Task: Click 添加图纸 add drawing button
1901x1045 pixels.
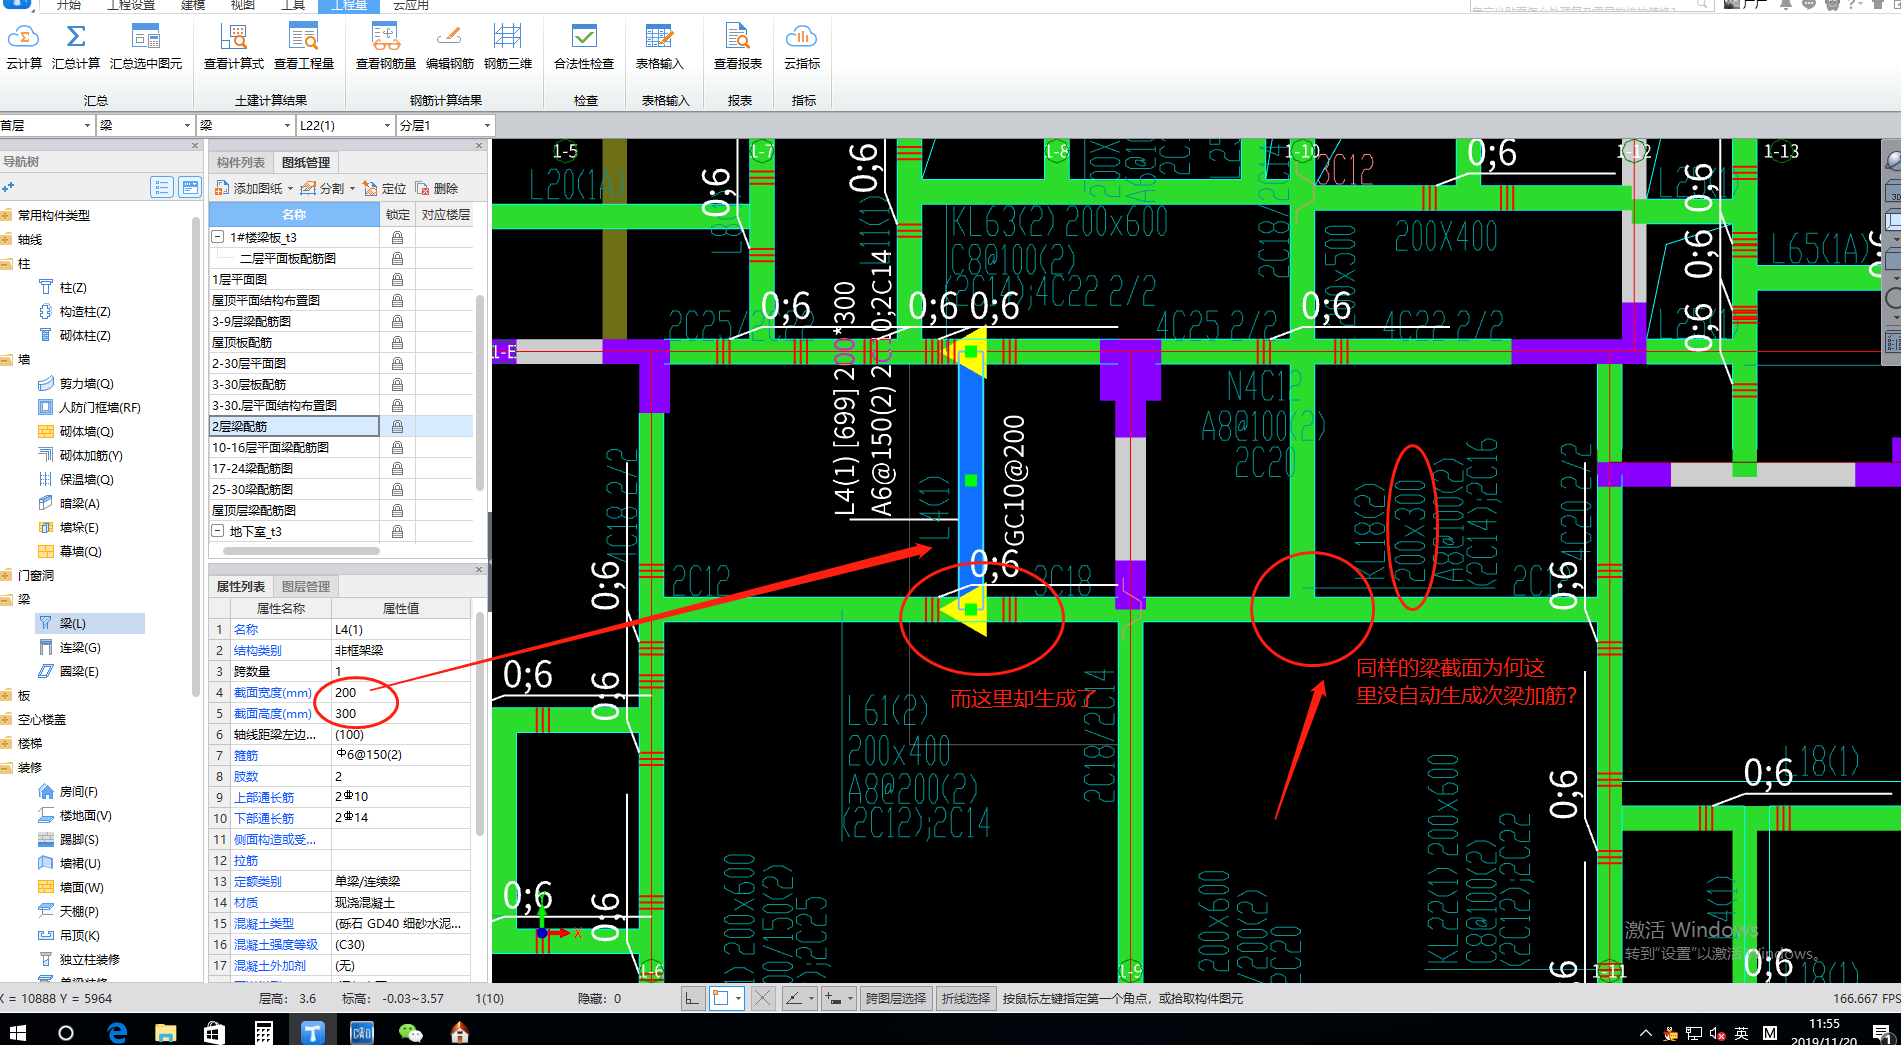Action: (x=249, y=188)
